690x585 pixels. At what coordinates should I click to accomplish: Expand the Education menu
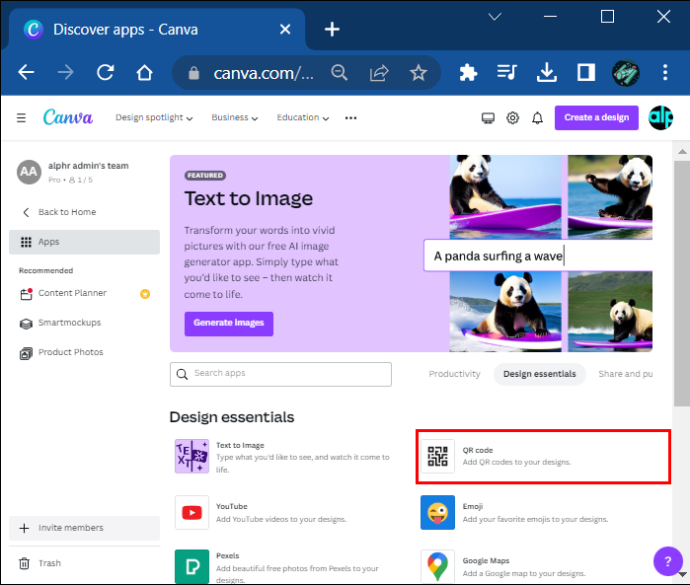click(x=303, y=118)
